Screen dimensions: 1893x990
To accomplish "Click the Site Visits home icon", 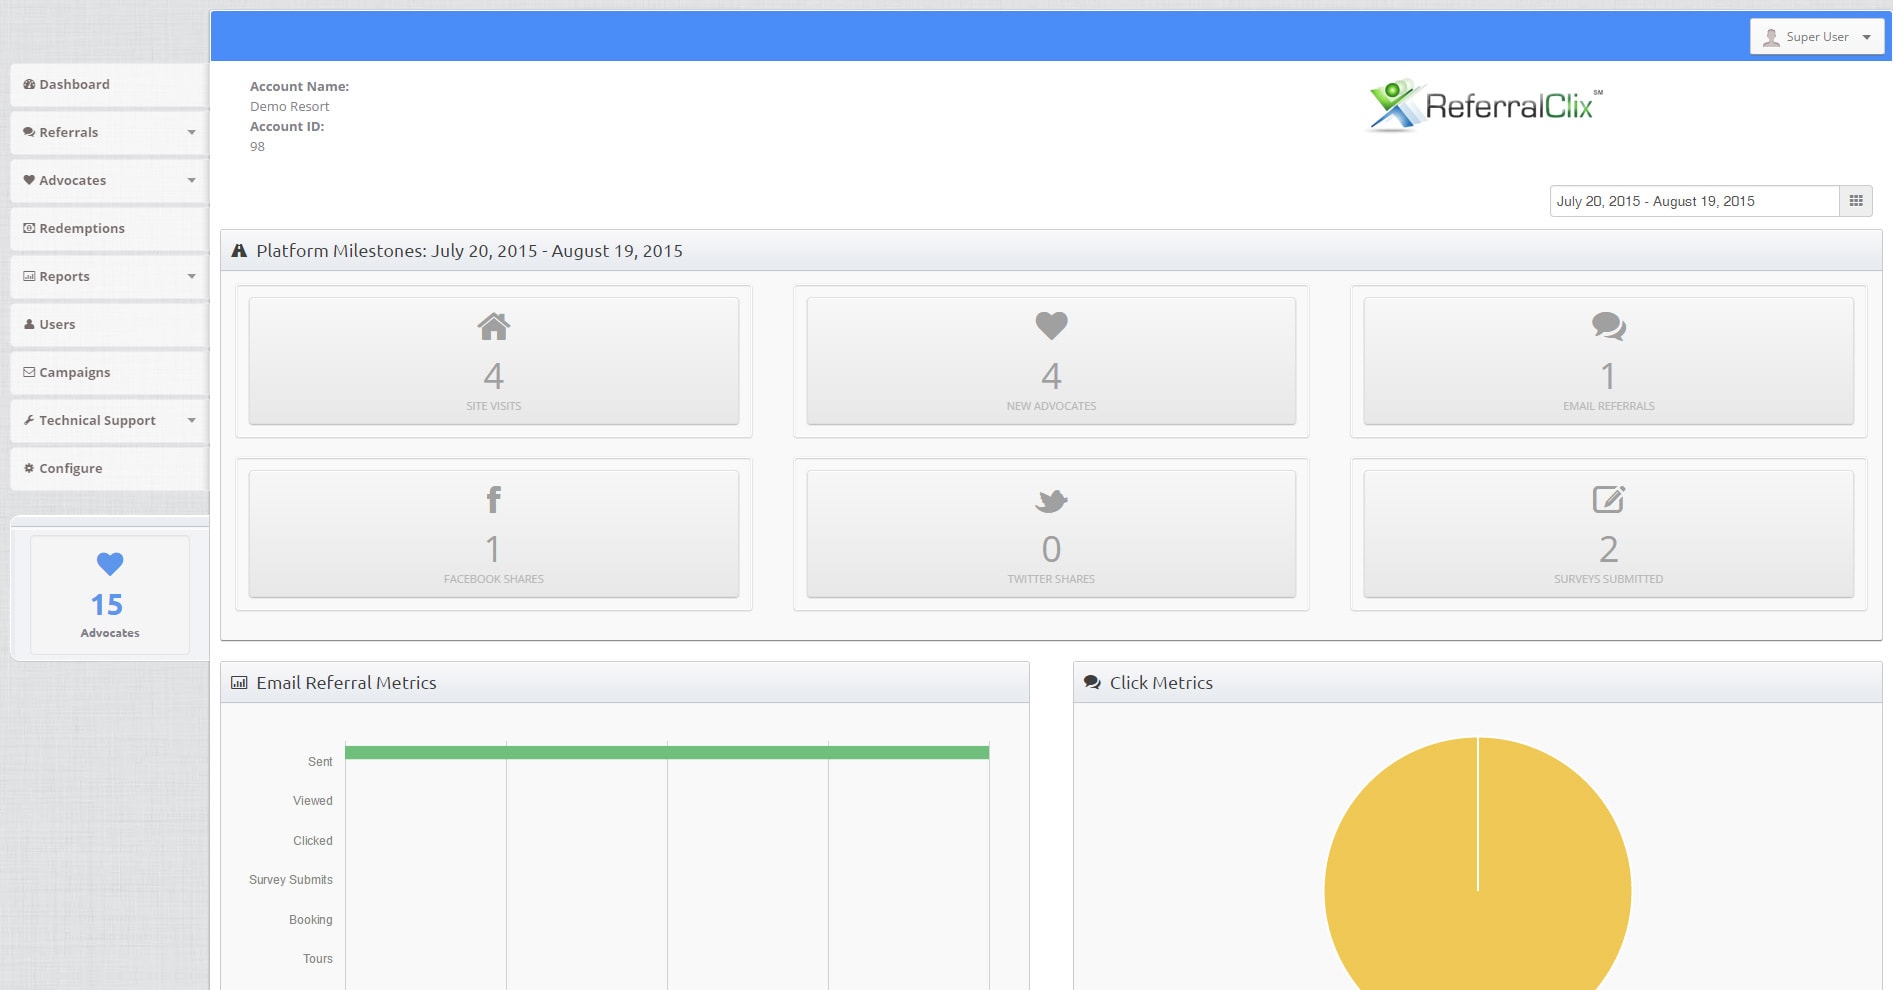I will 494,326.
